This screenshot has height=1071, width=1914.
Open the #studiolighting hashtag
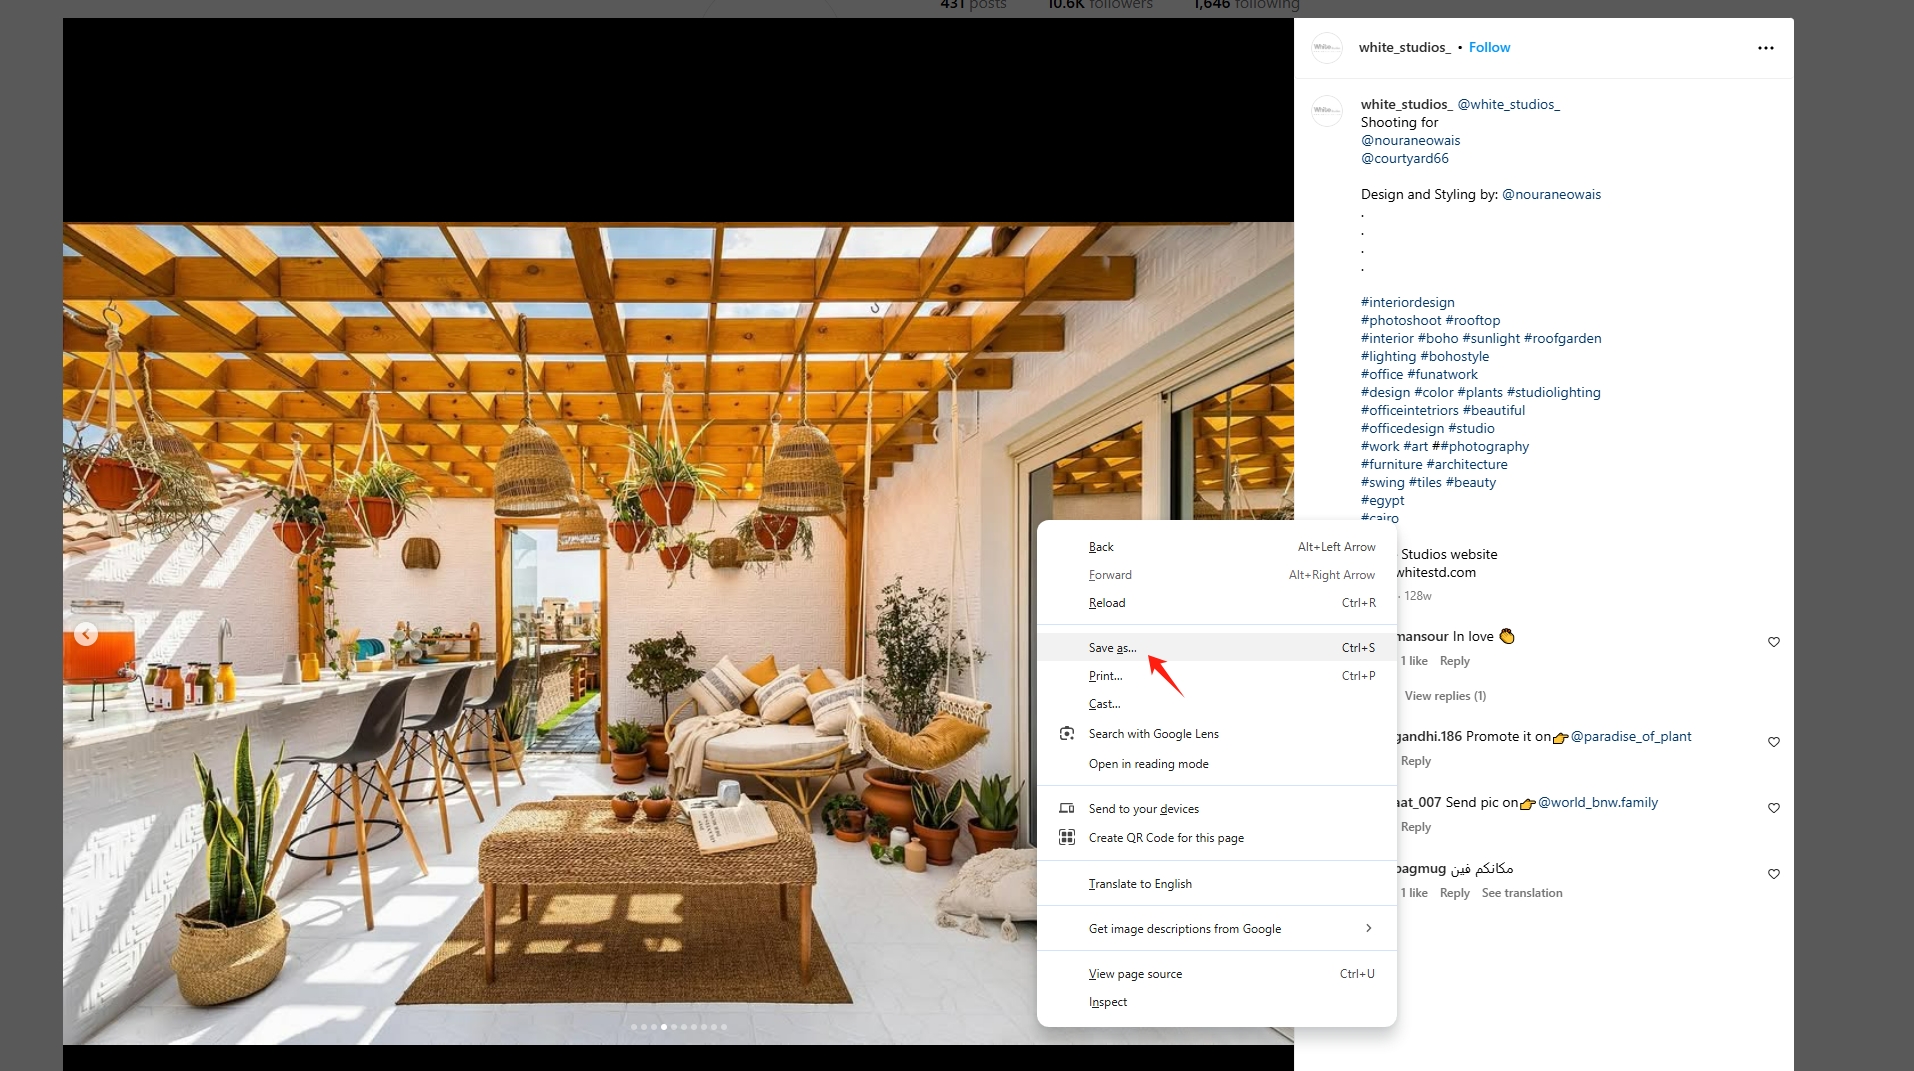[x=1553, y=392]
